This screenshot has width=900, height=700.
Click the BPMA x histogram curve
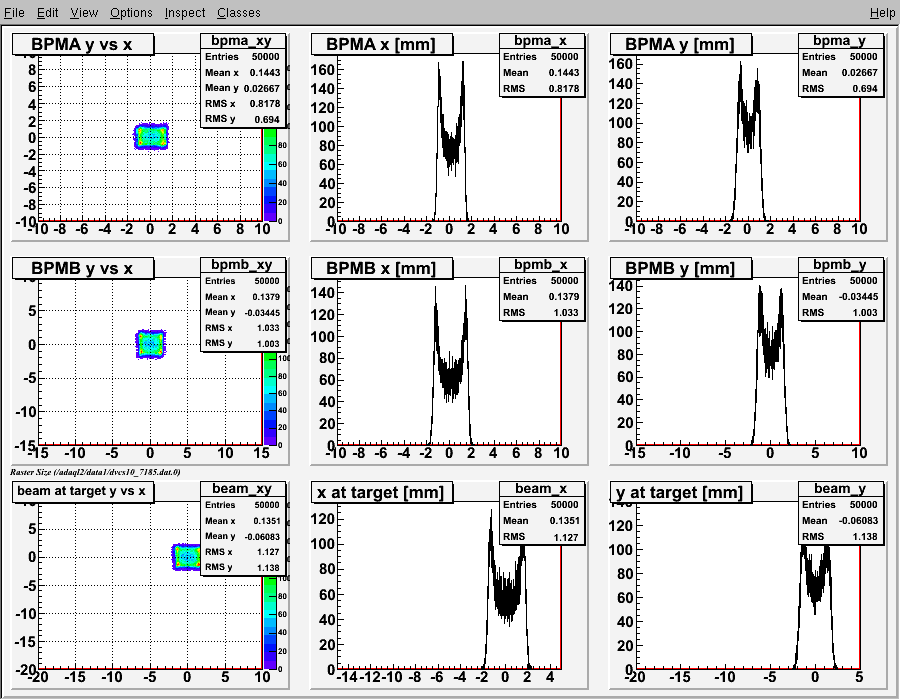tap(451, 143)
